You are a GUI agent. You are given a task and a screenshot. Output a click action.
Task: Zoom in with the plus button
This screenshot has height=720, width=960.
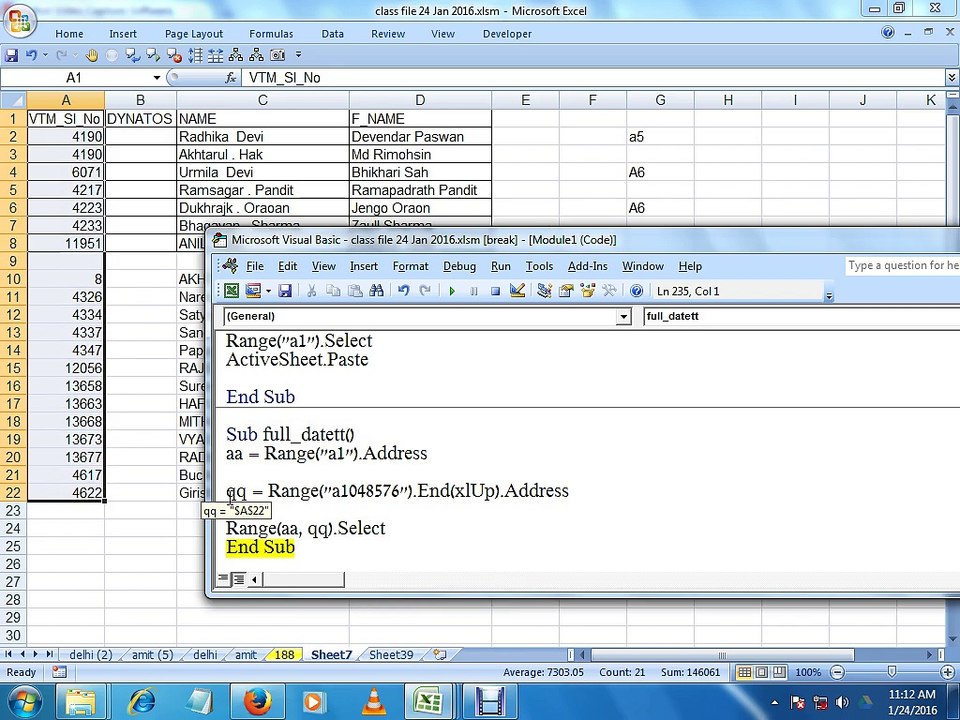(x=948, y=672)
